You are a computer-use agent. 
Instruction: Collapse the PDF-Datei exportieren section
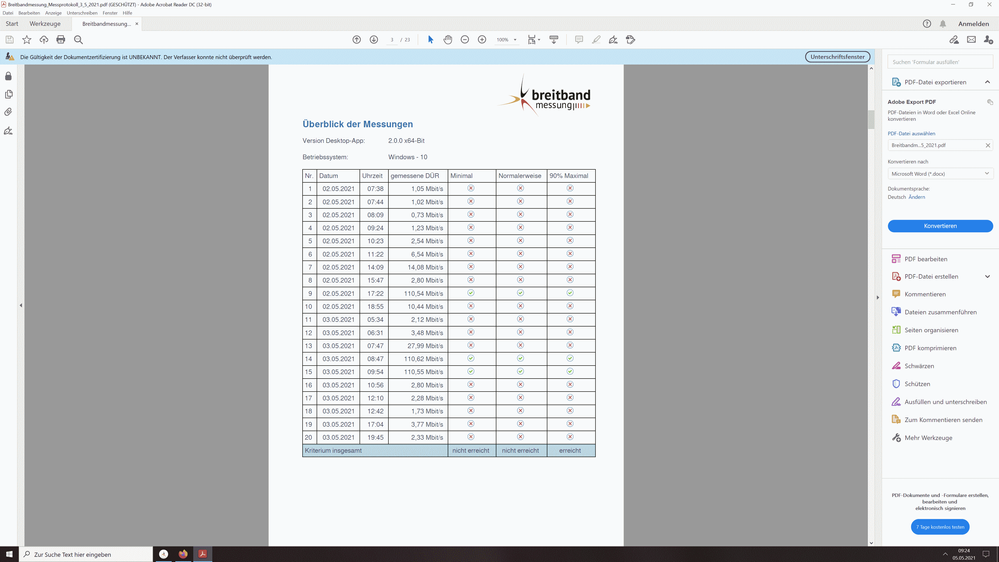987,82
